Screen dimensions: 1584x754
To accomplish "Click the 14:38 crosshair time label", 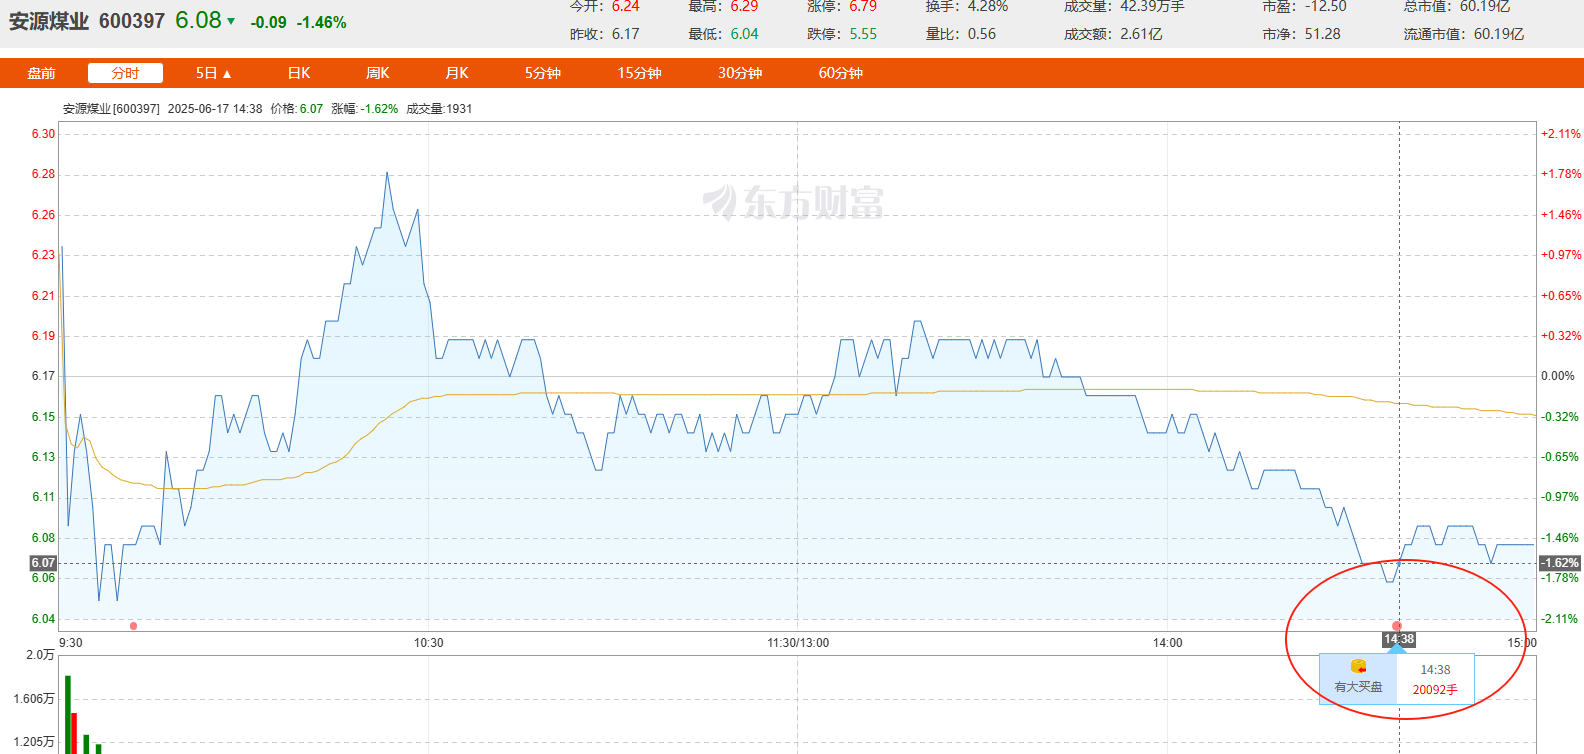I will point(1399,639).
